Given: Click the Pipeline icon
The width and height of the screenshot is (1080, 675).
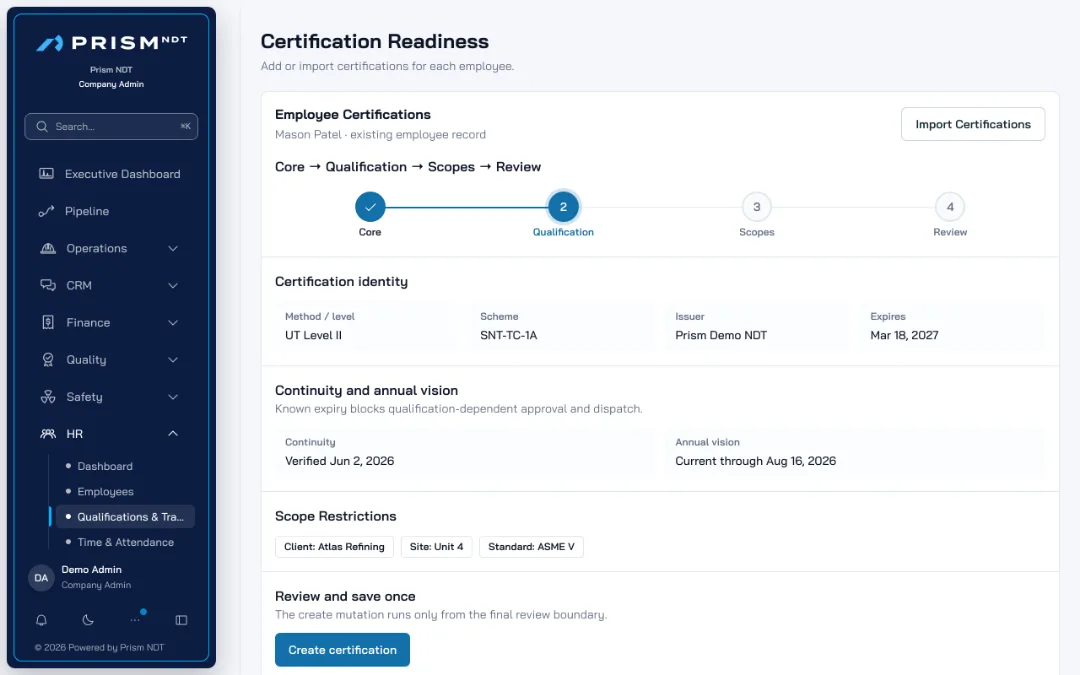Looking at the screenshot, I should (46, 211).
